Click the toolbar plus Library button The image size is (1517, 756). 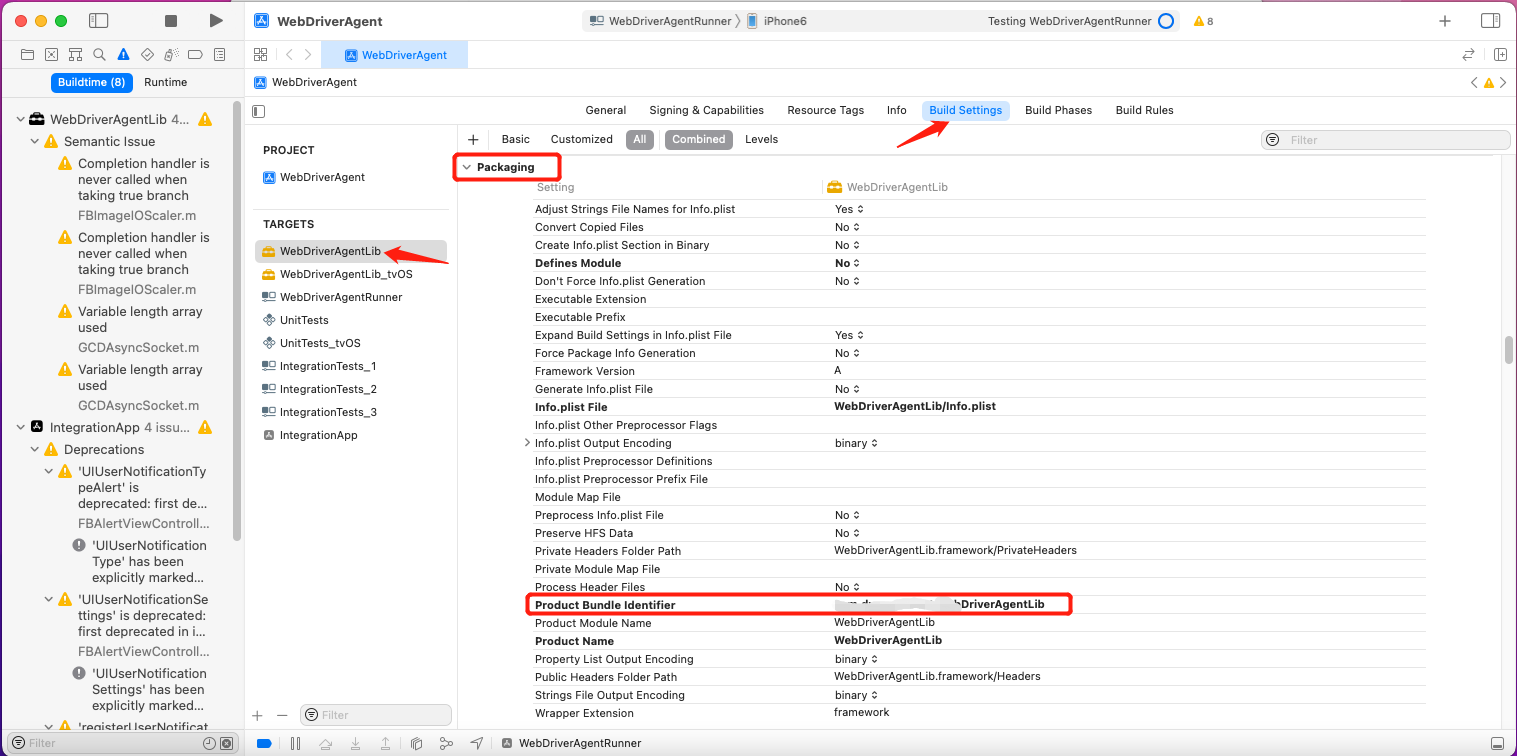(1445, 21)
